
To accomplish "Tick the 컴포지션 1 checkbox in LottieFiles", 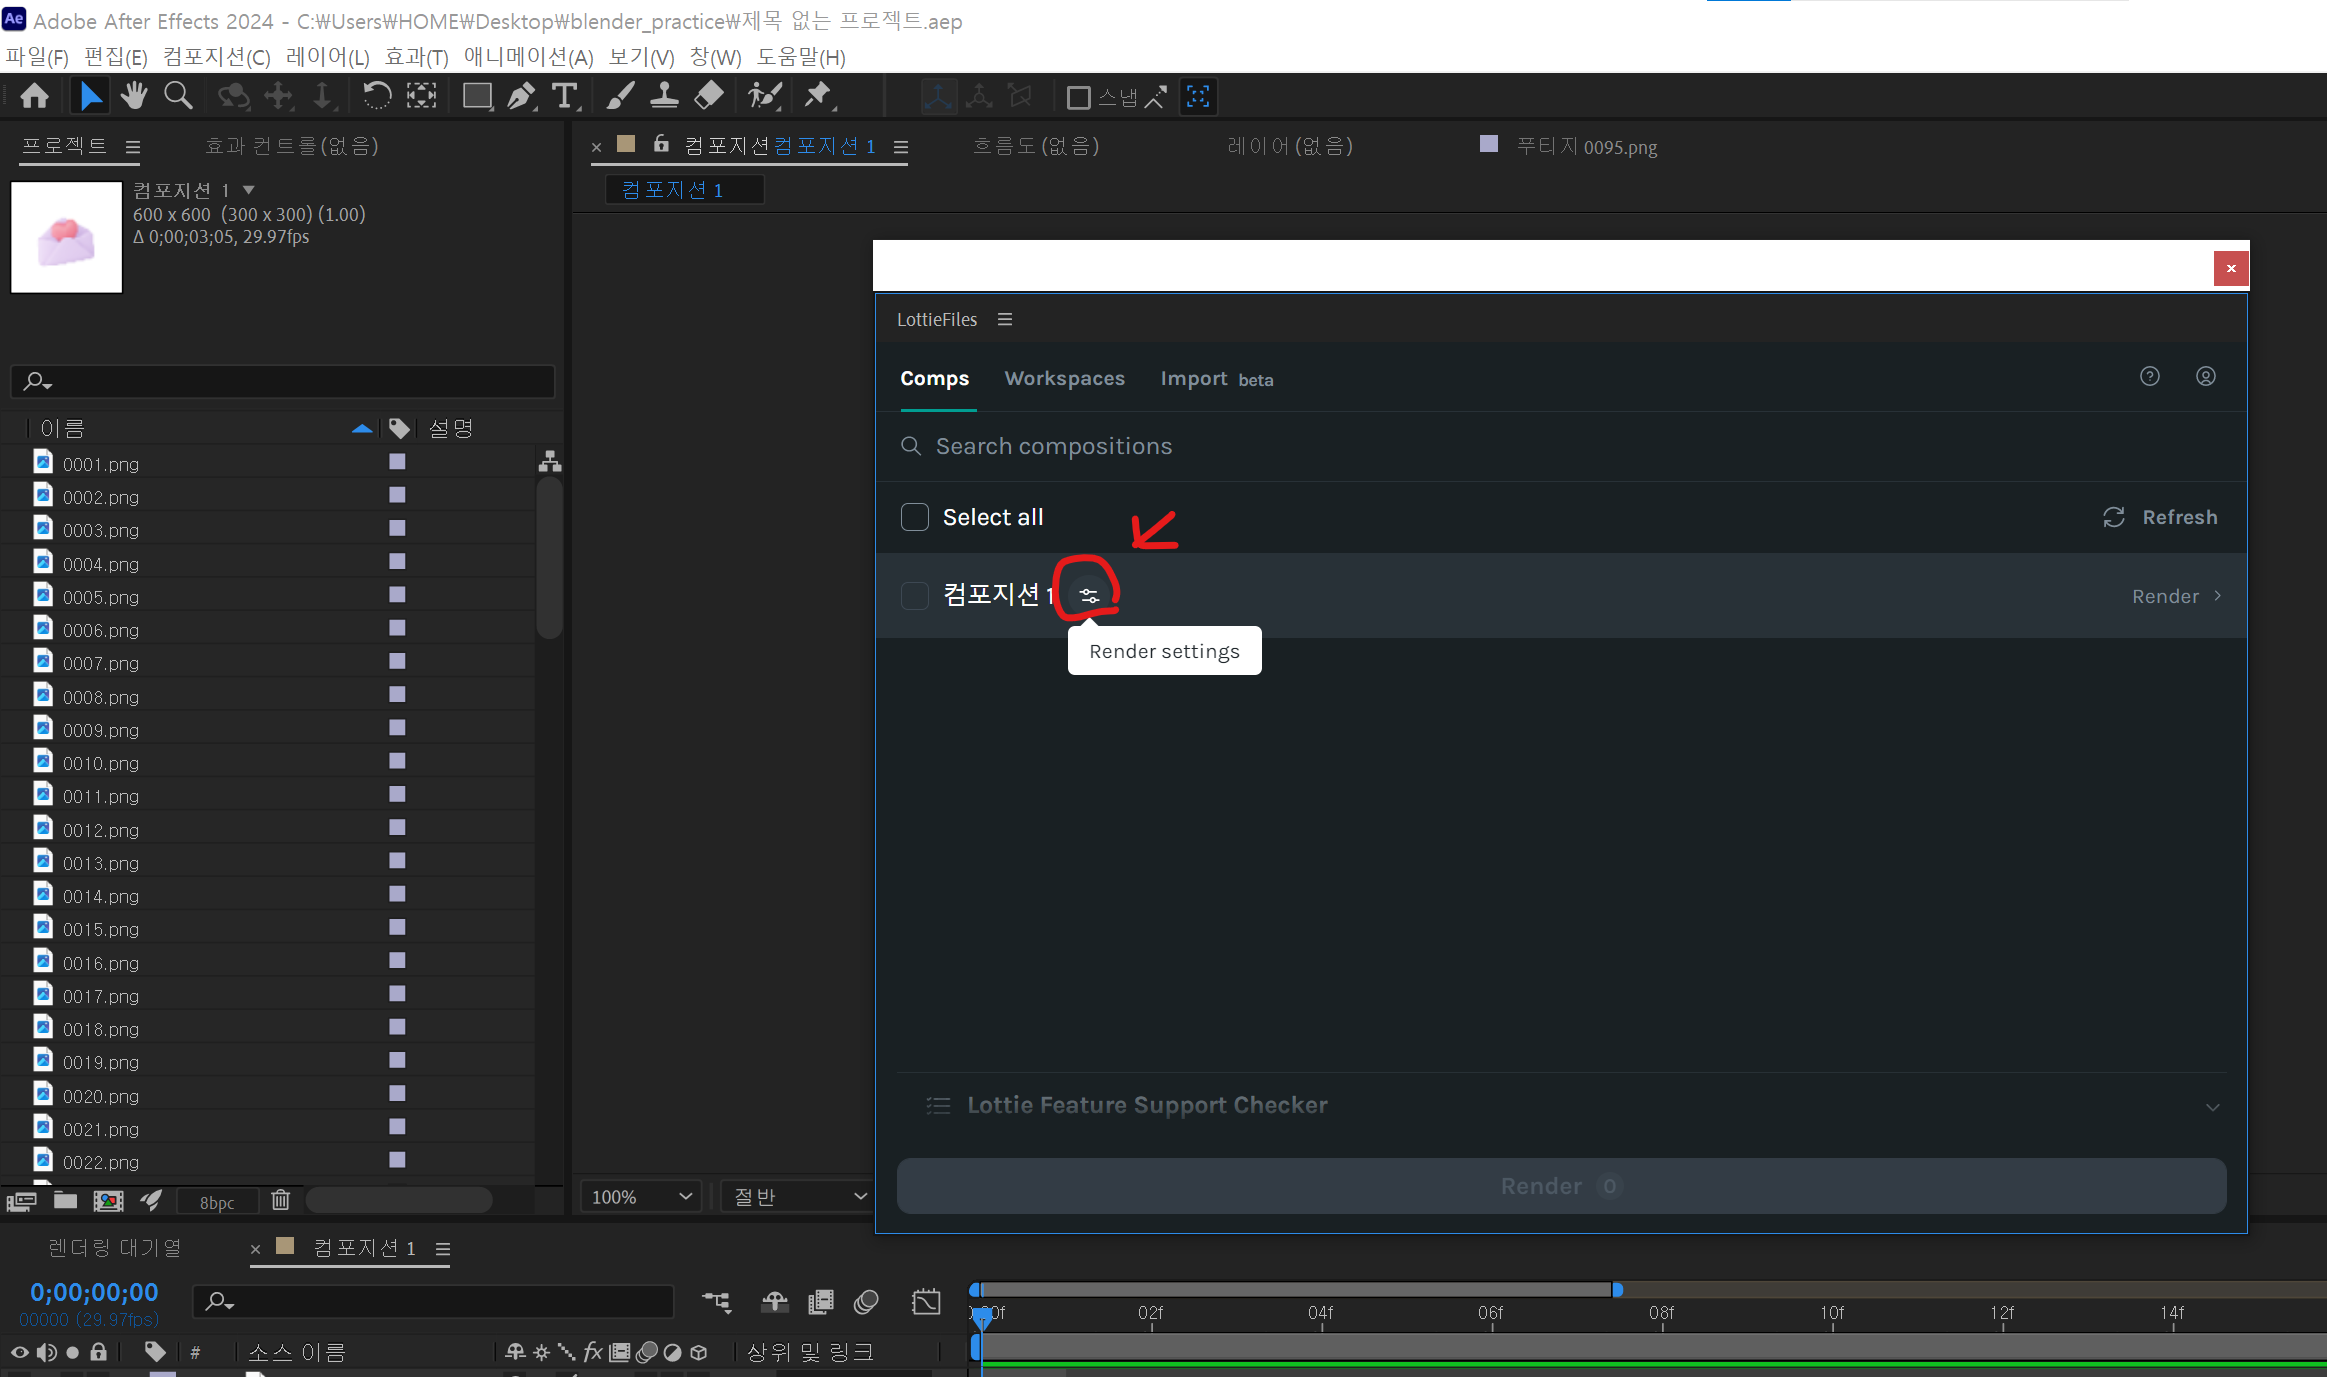I will [x=915, y=596].
